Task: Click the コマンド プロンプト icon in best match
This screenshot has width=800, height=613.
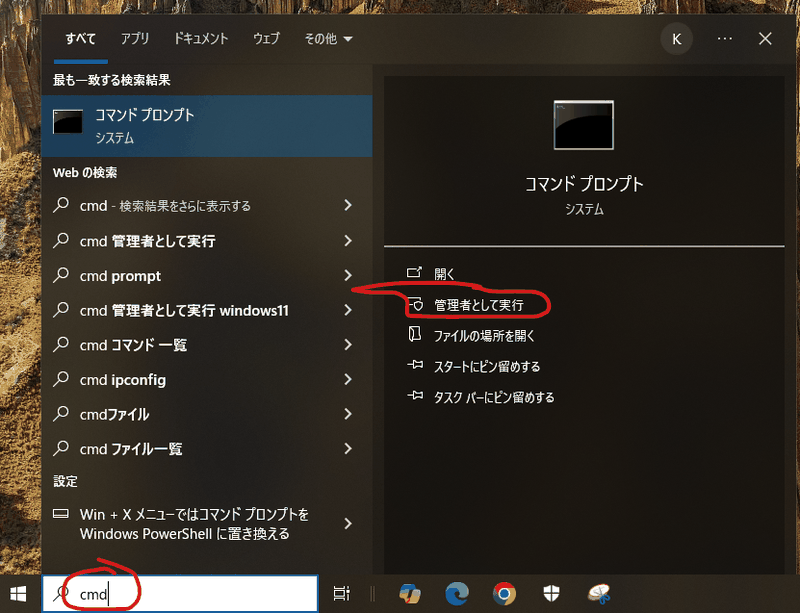Action: click(67, 122)
